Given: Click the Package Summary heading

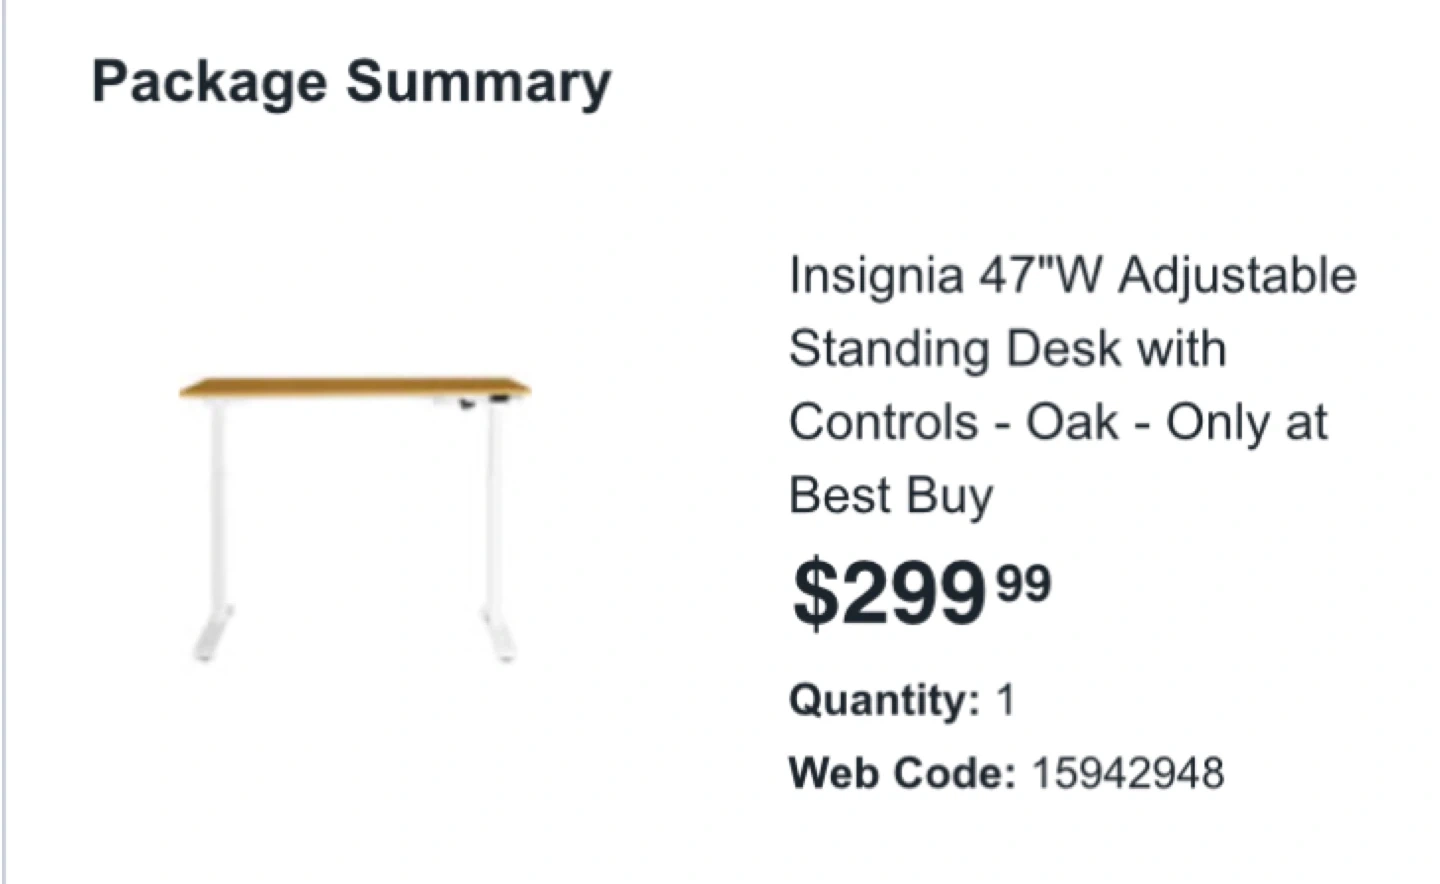Looking at the screenshot, I should tap(351, 82).
